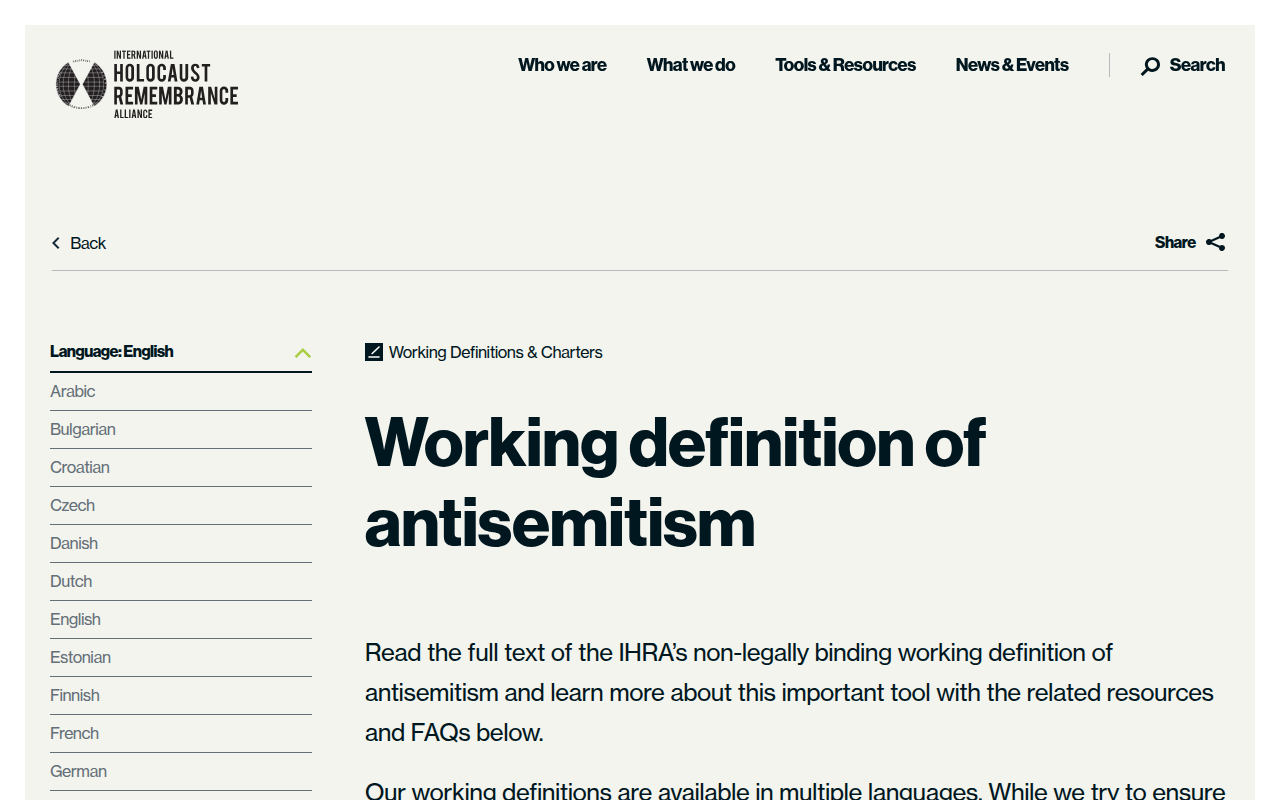This screenshot has height=800, width=1280.
Task: Select Dutch language
Action: click(x=181, y=582)
